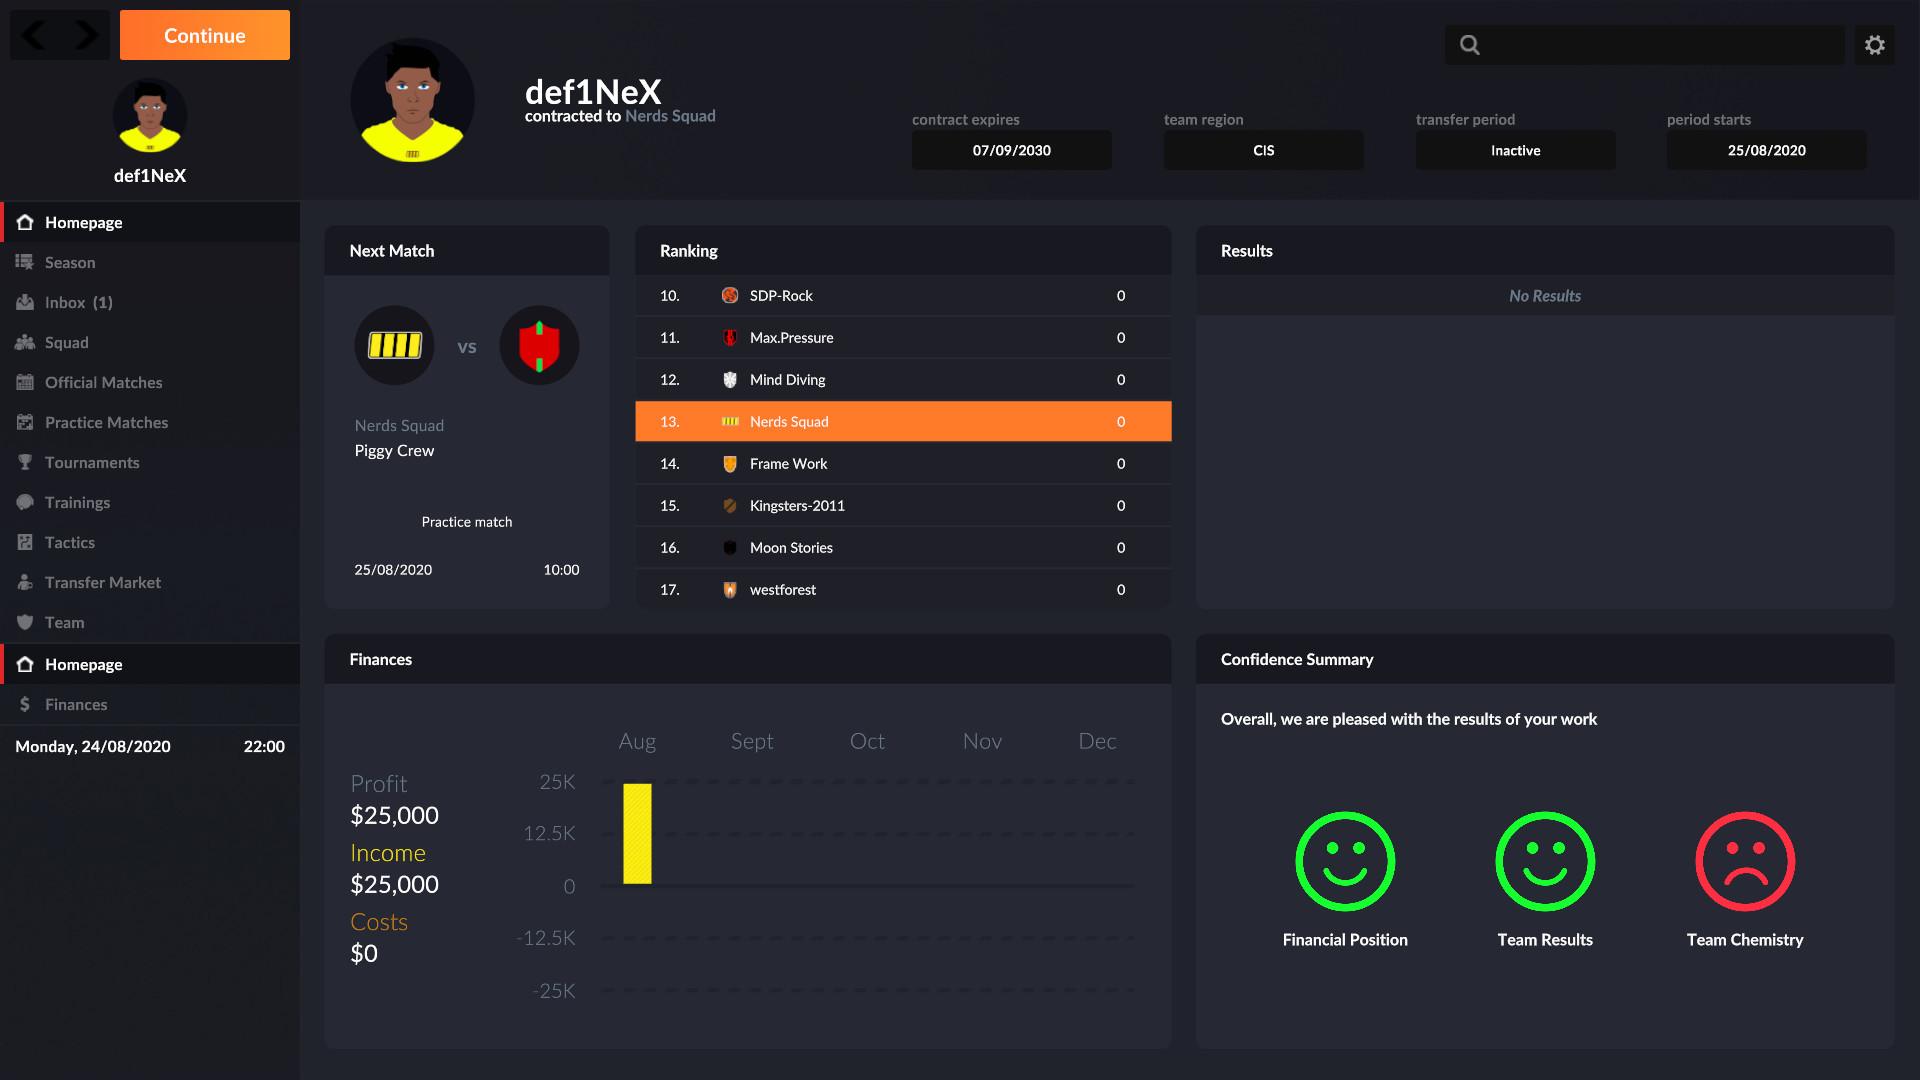Click the back navigation arrow
1920x1080 pixels.
[x=34, y=35]
